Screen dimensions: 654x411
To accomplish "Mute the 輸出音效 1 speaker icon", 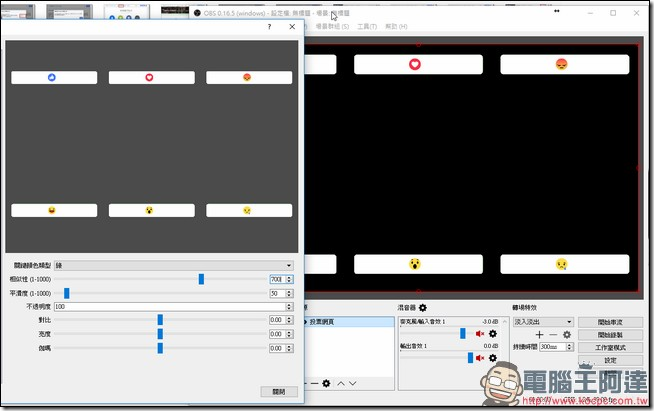I will pyautogui.click(x=480, y=357).
